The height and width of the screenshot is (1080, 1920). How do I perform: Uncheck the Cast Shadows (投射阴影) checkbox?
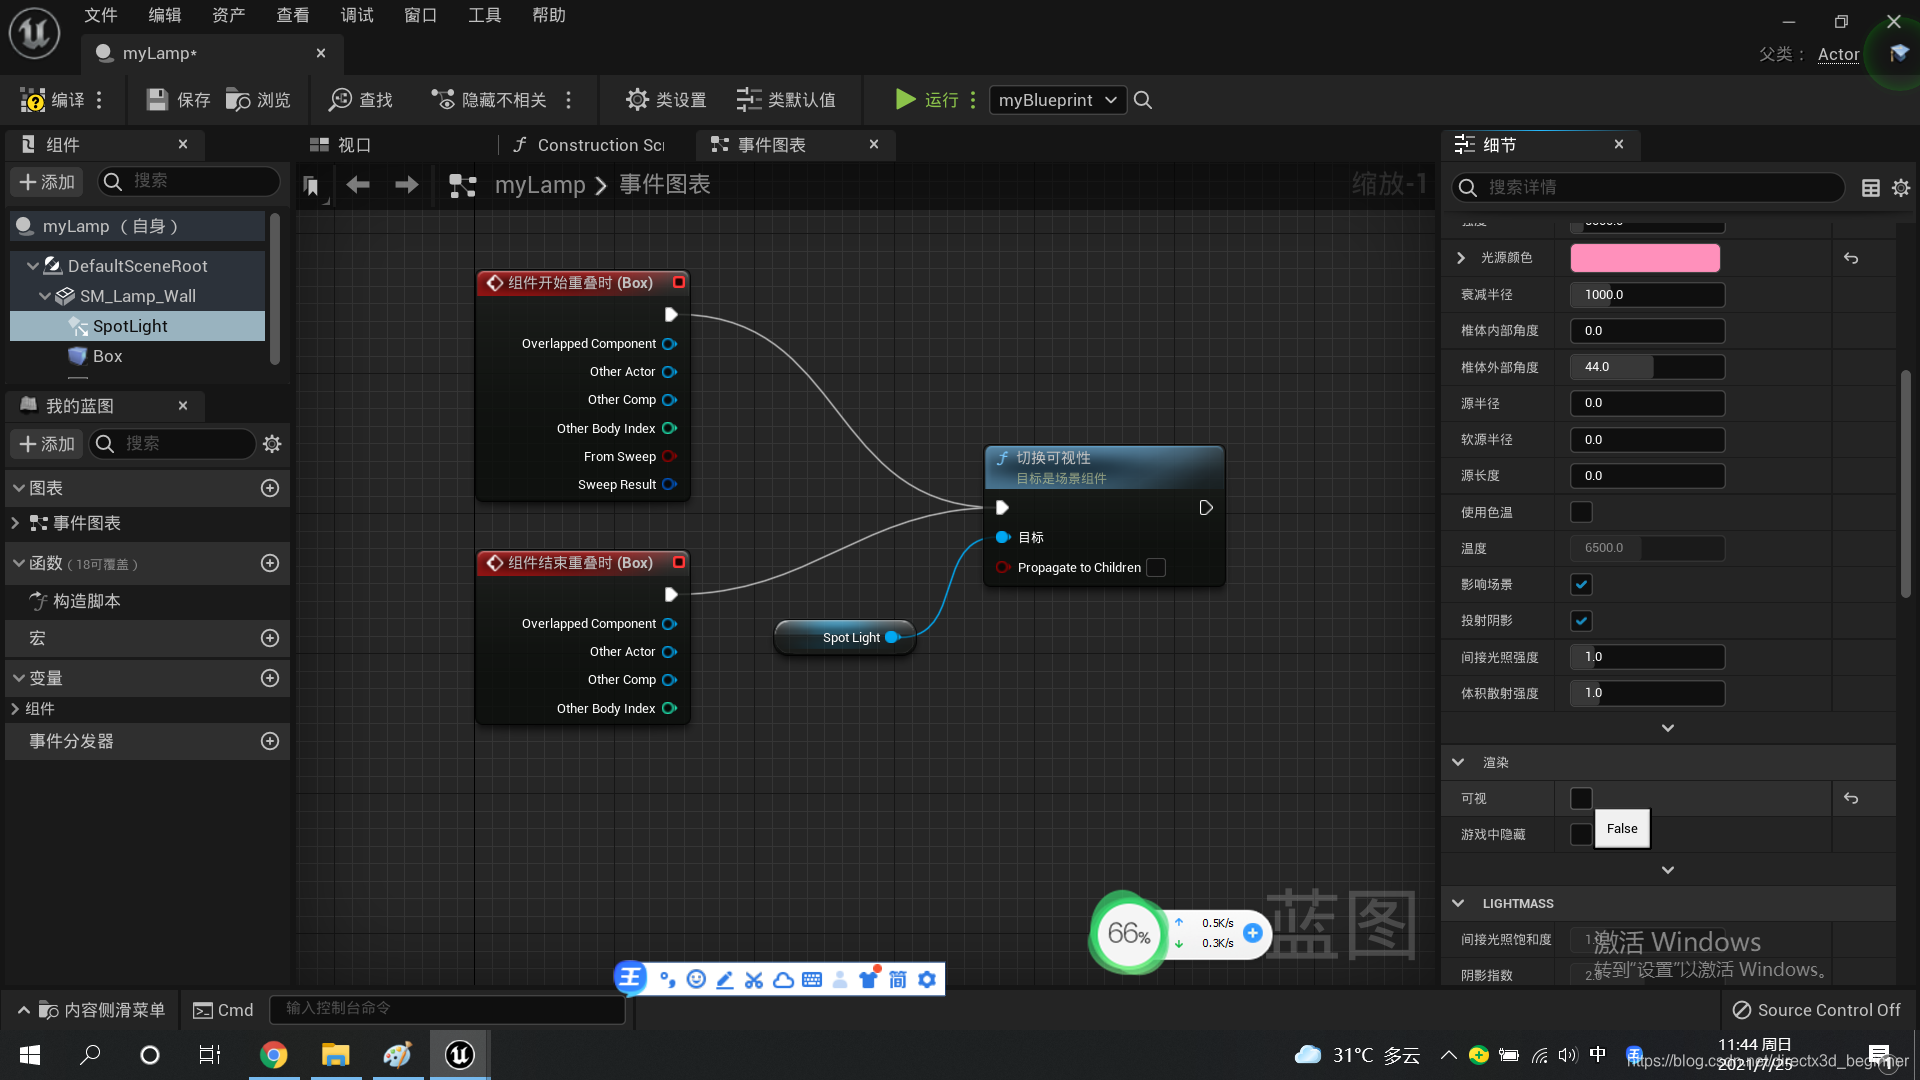pyautogui.click(x=1581, y=621)
